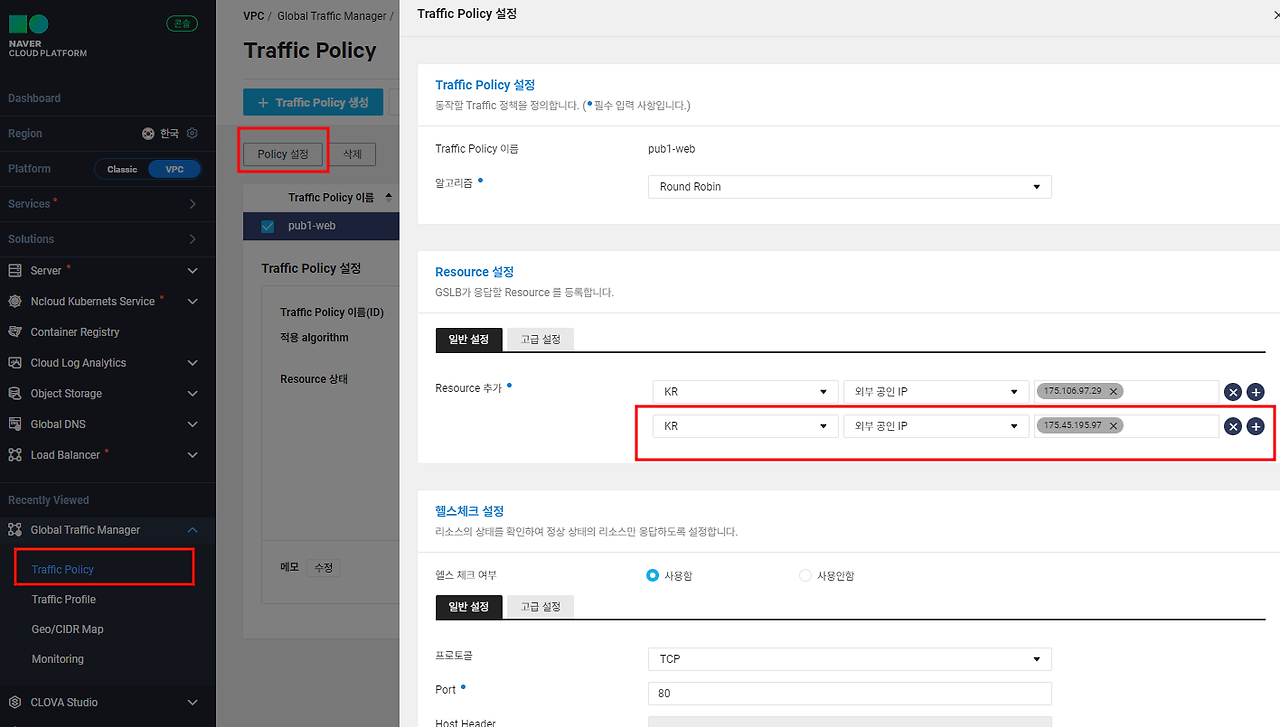Click the Policy 설정 button

pyautogui.click(x=283, y=154)
